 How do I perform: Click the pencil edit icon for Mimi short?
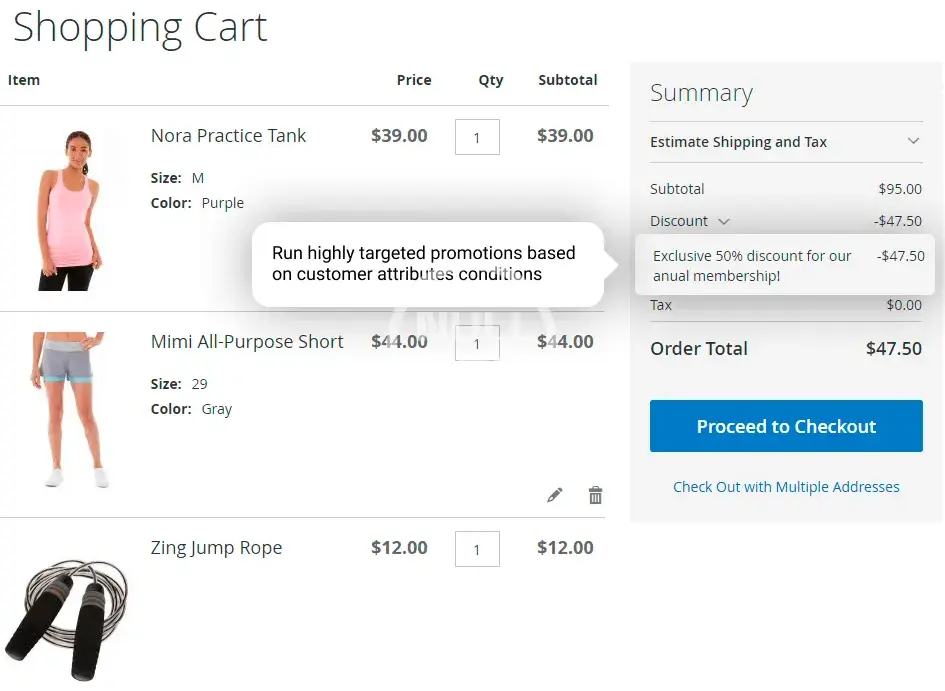point(555,495)
